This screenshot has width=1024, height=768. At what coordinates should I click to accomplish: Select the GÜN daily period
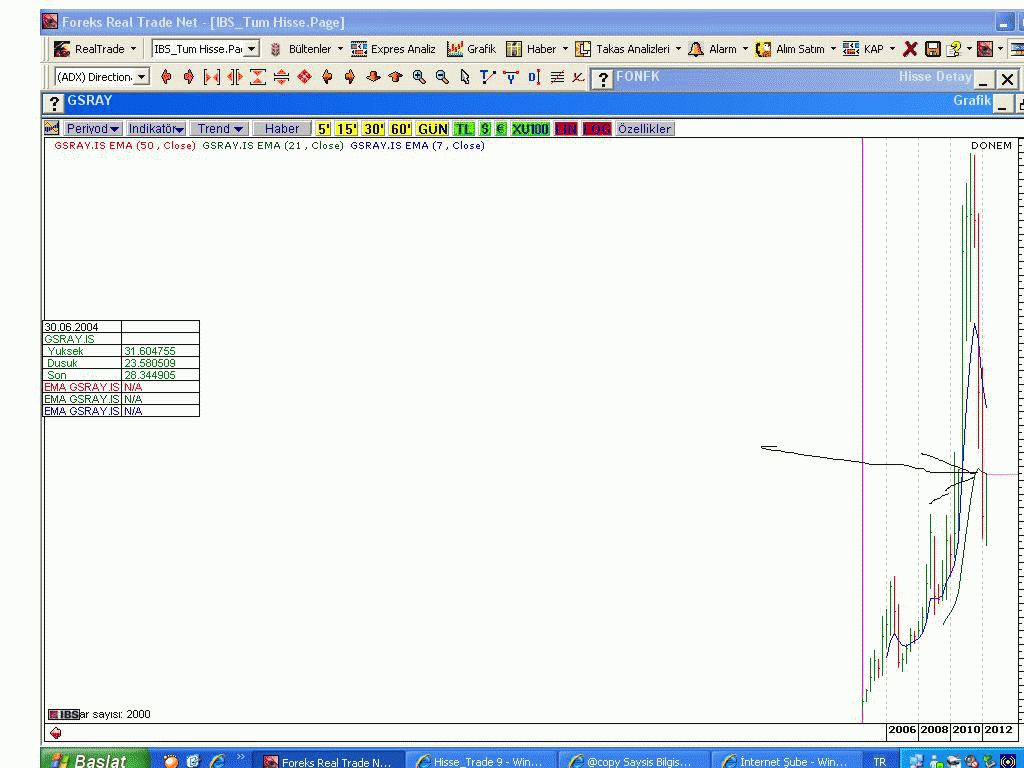tap(432, 129)
